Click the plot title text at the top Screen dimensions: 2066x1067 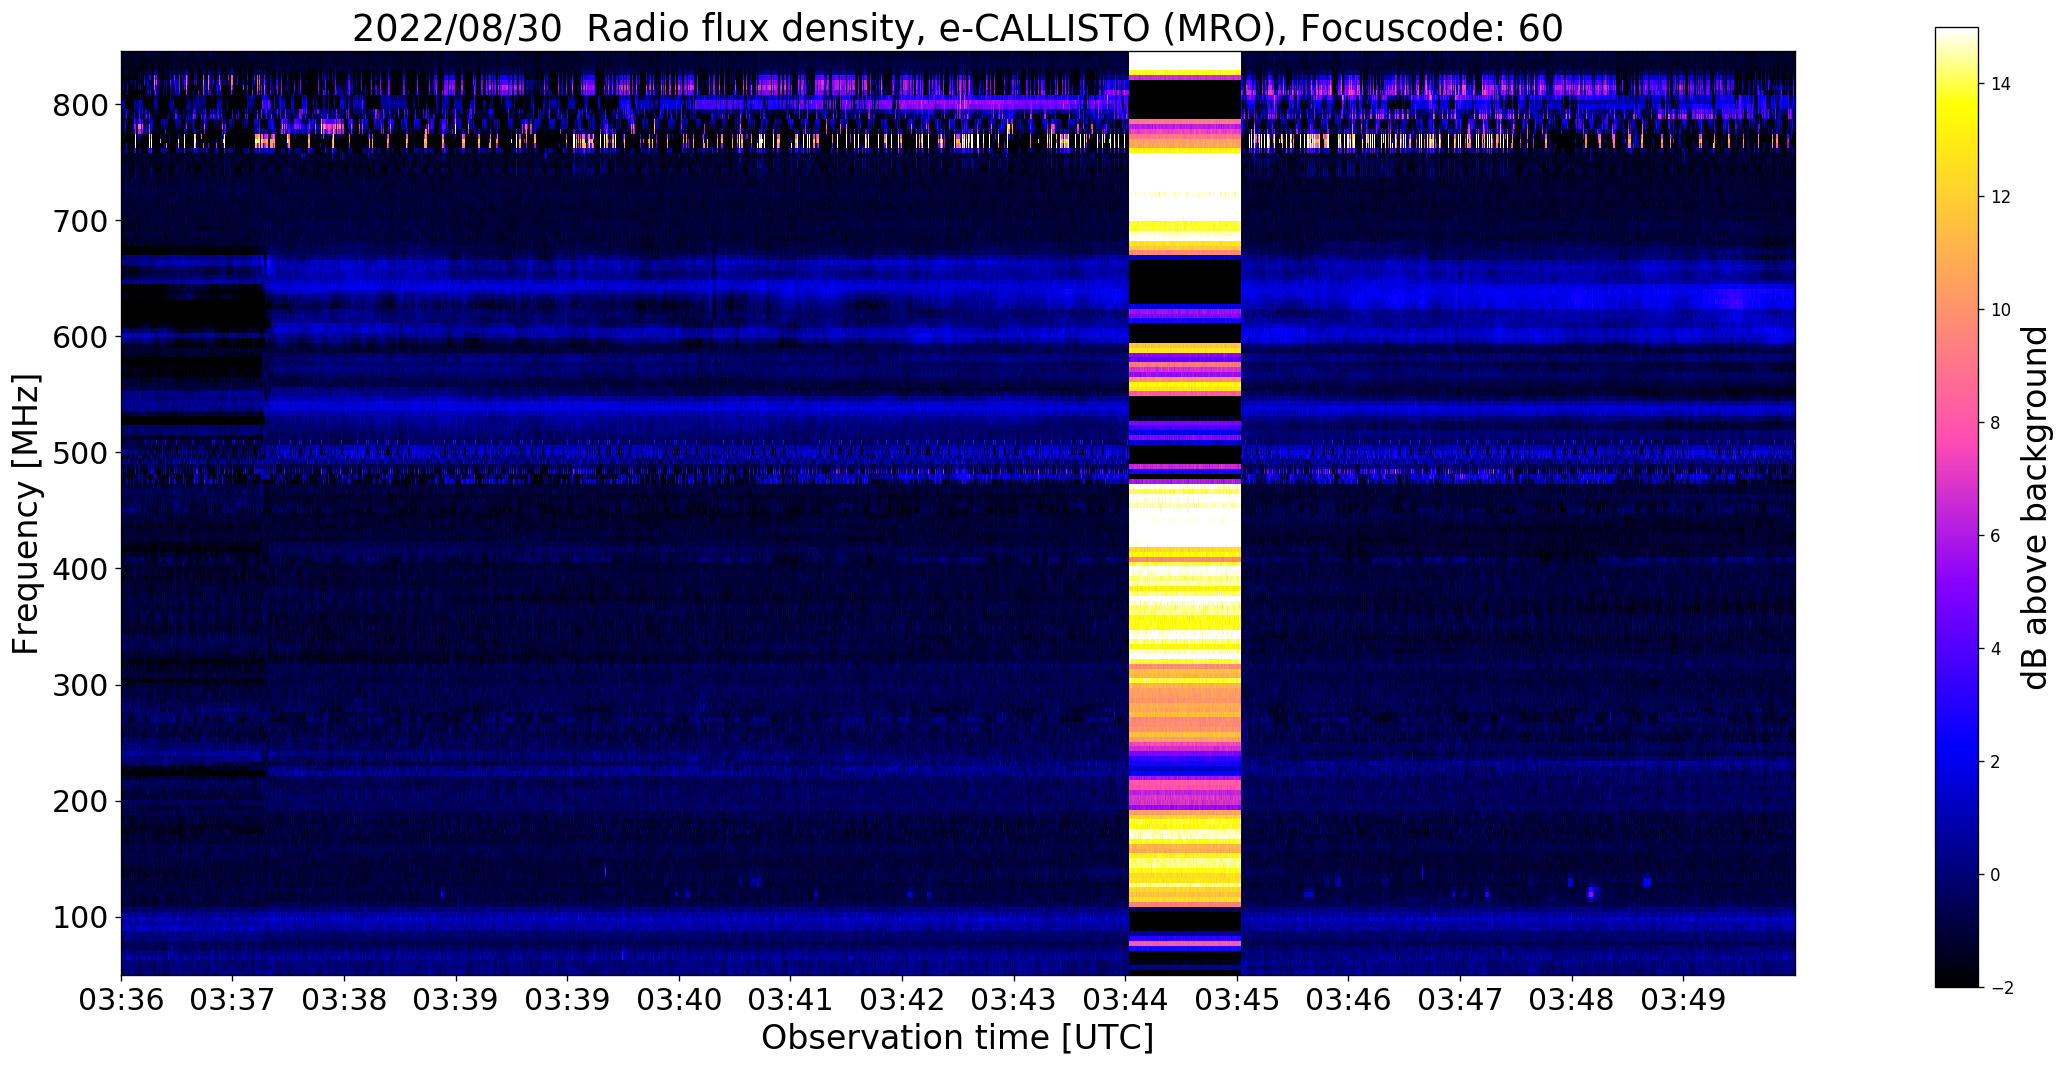click(957, 29)
